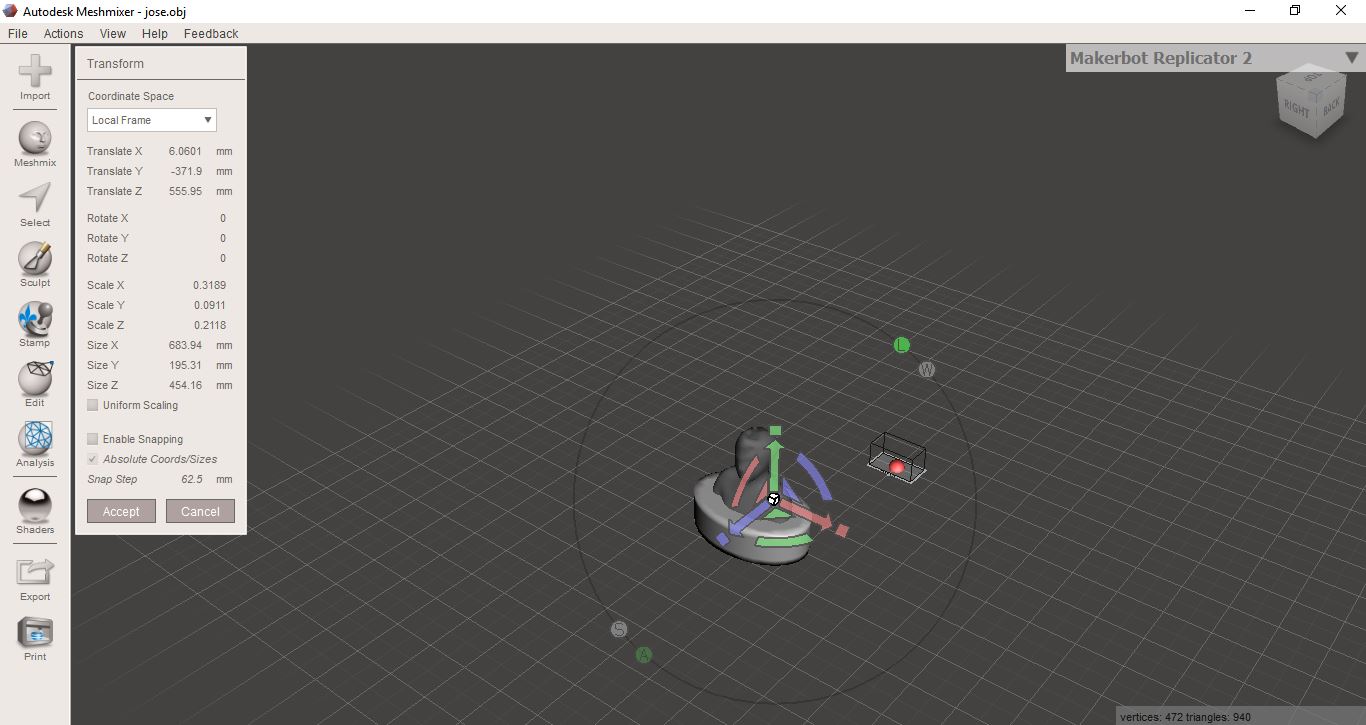Image resolution: width=1366 pixels, height=725 pixels.
Task: Click the Translate Y value field
Action: pyautogui.click(x=185, y=171)
